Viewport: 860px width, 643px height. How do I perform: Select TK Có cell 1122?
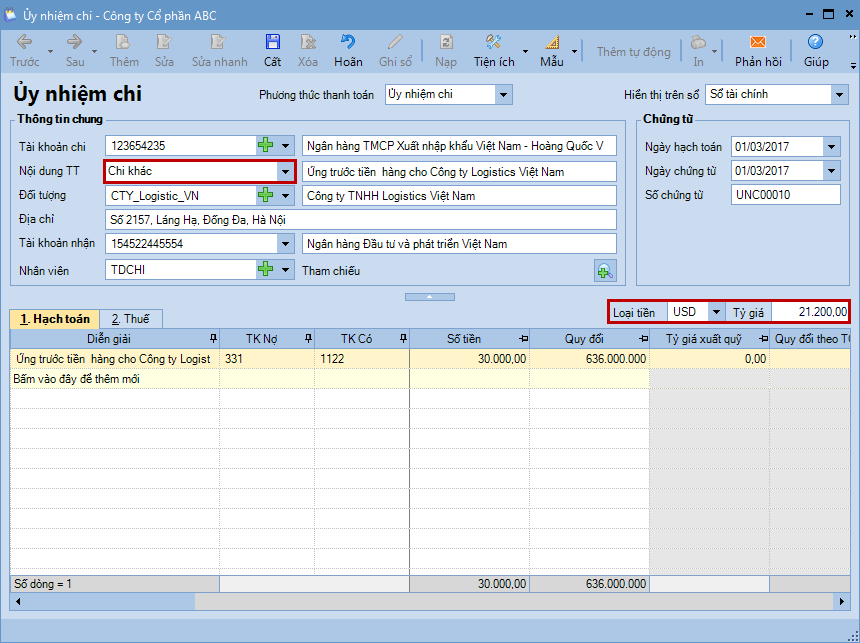pyautogui.click(x=362, y=359)
